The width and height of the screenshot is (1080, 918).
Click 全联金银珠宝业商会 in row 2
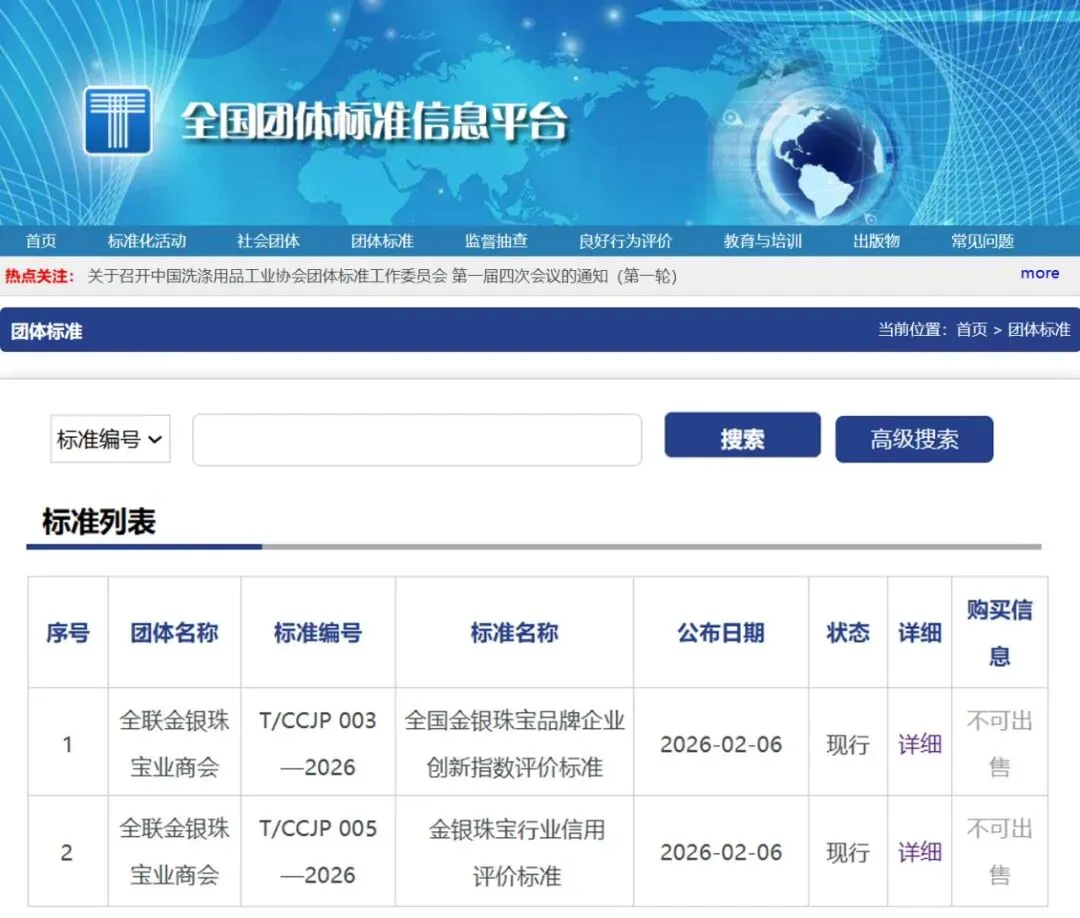click(x=174, y=852)
